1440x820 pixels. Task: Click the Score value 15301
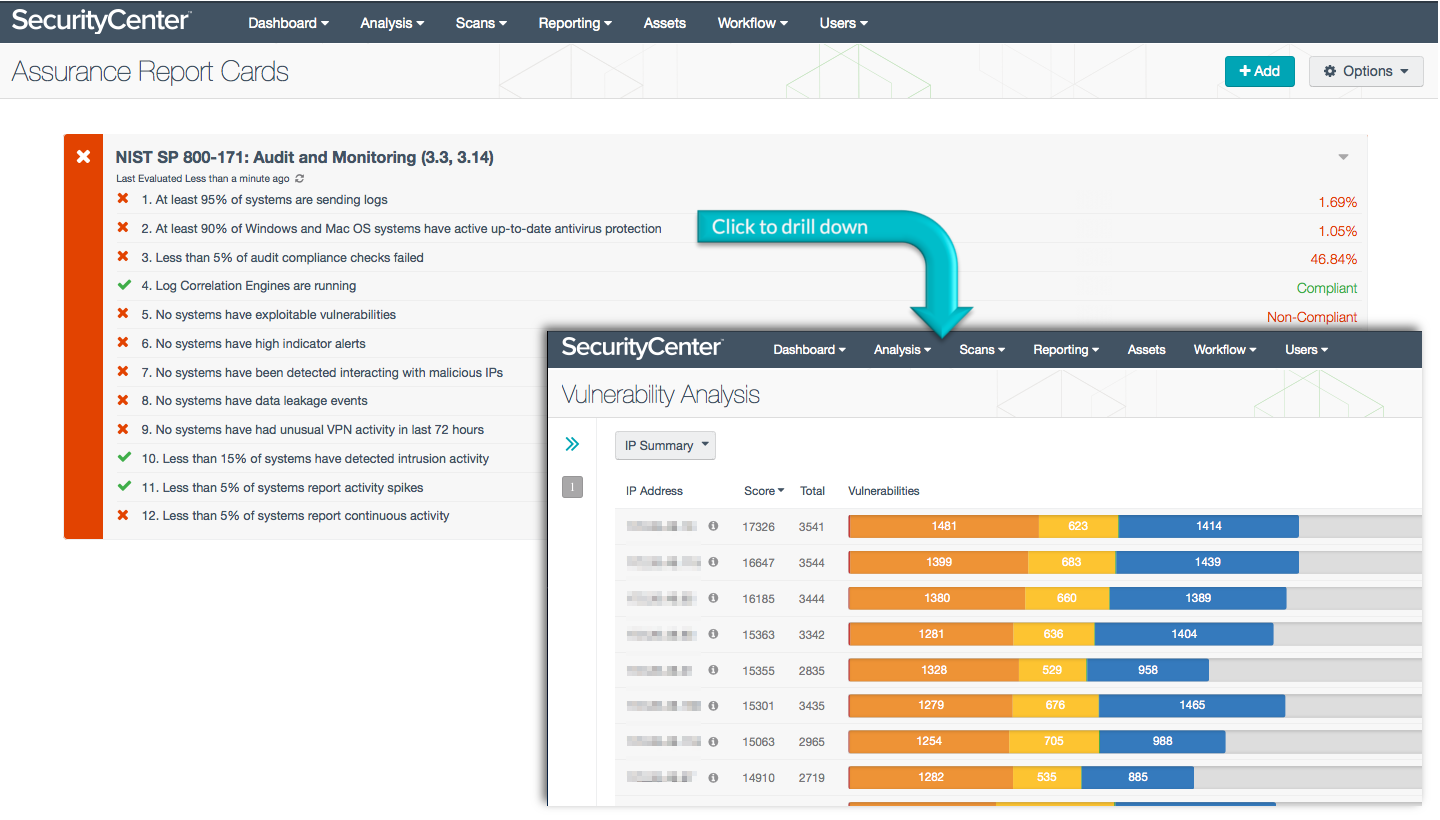pyautogui.click(x=758, y=706)
